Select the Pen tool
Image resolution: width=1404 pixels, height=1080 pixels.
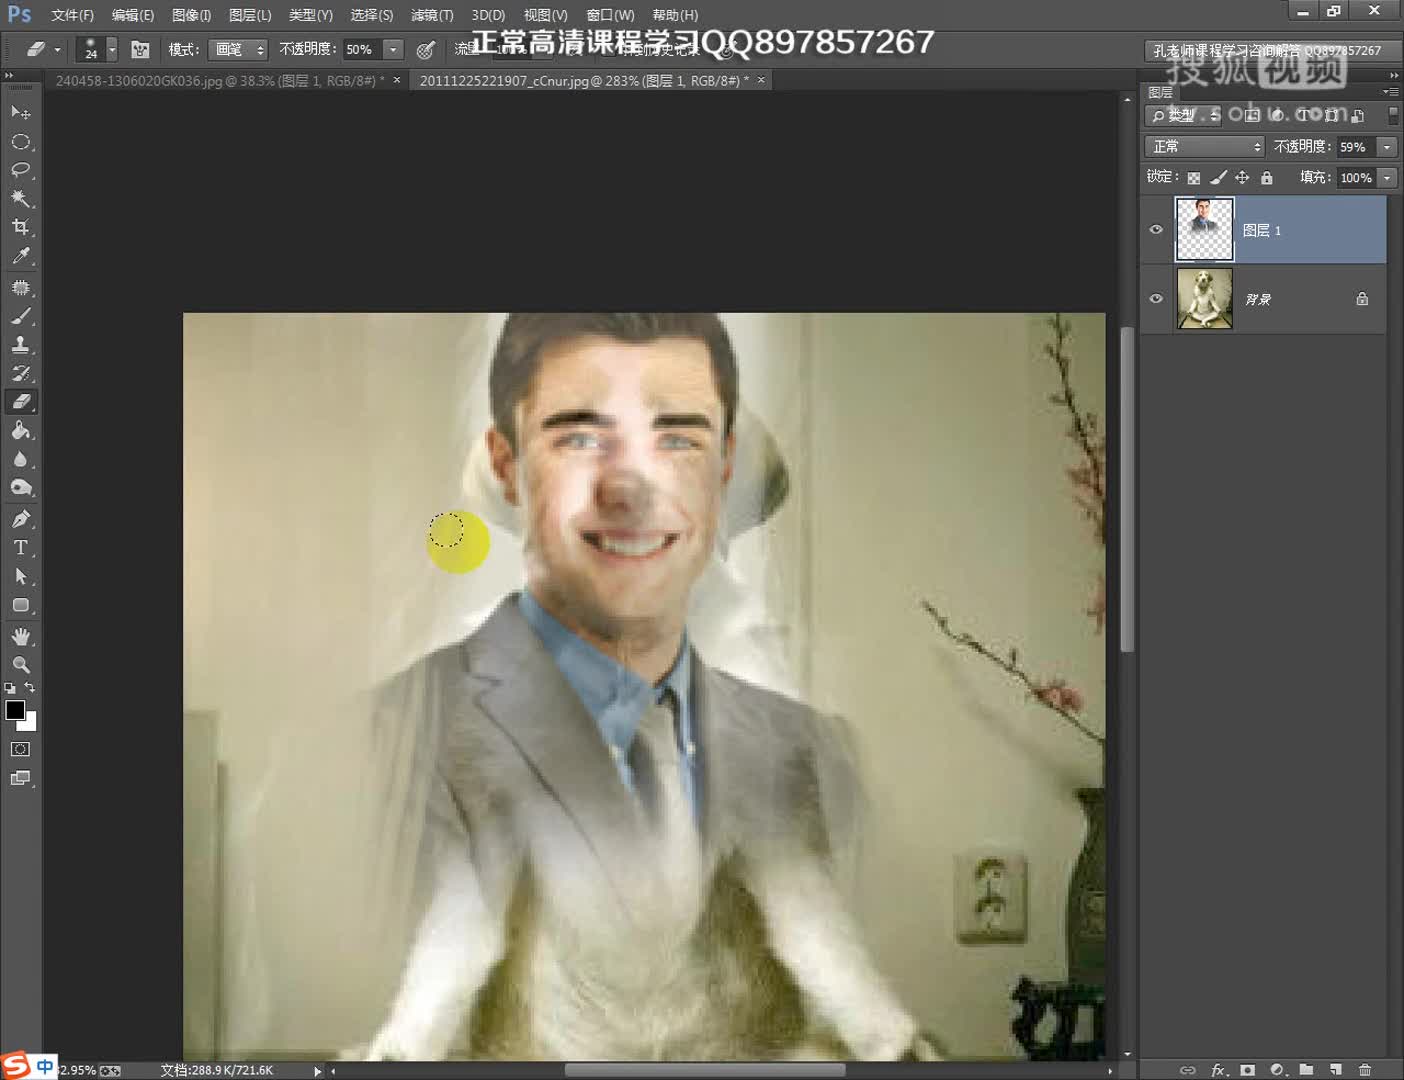(x=20, y=519)
